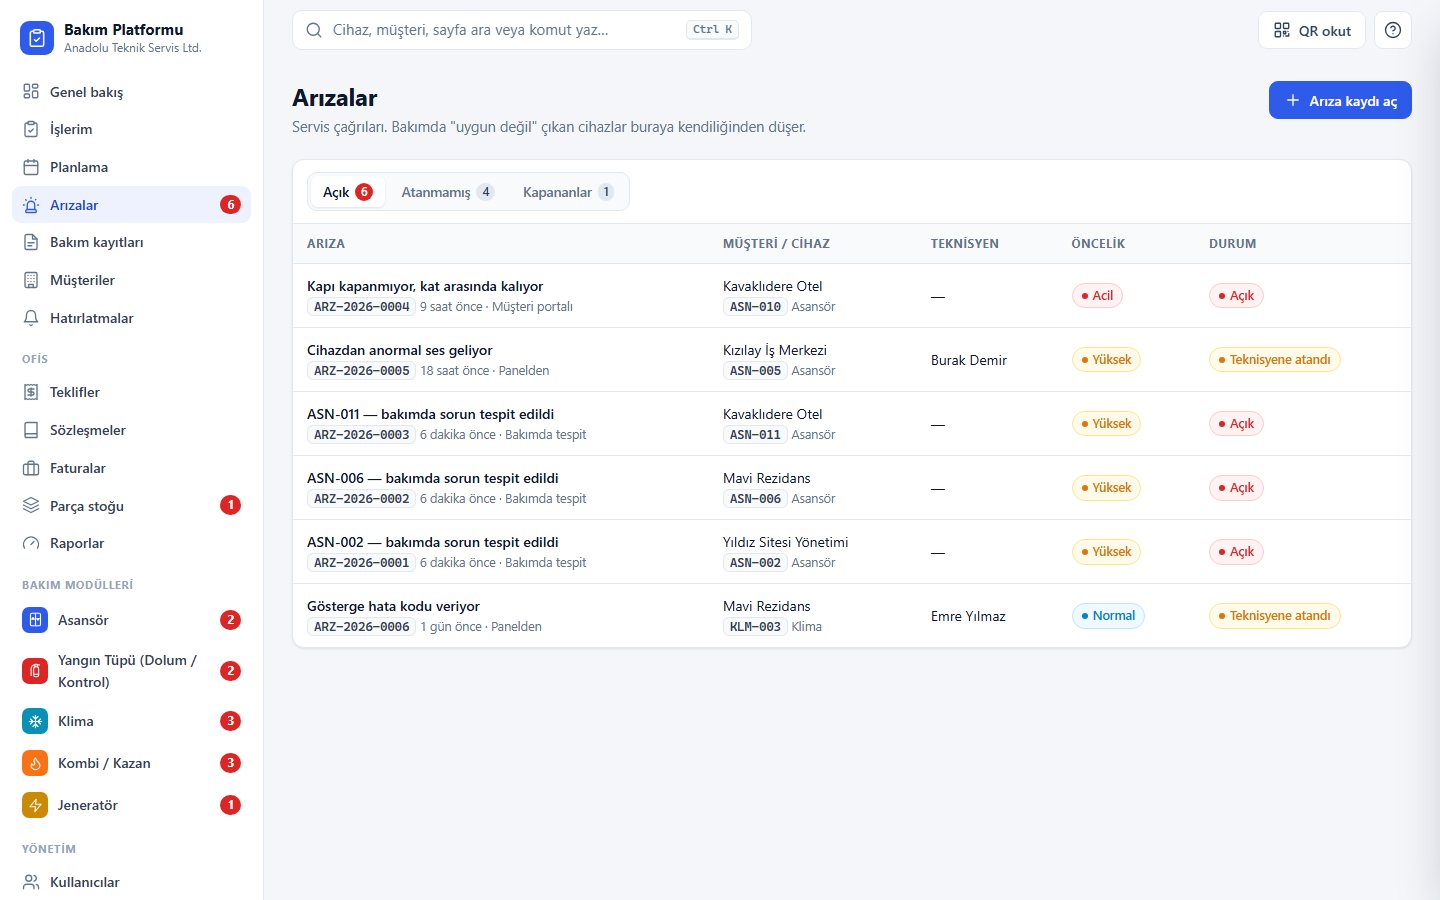Click the DURUM column header
The width and height of the screenshot is (1440, 900).
[1233, 243]
